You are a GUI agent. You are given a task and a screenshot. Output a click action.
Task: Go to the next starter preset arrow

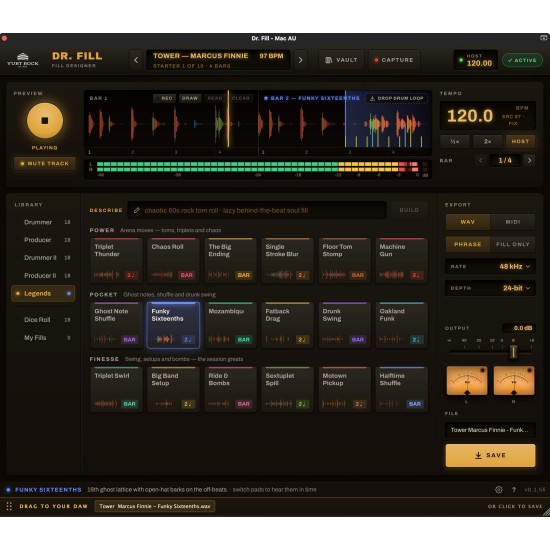point(300,60)
